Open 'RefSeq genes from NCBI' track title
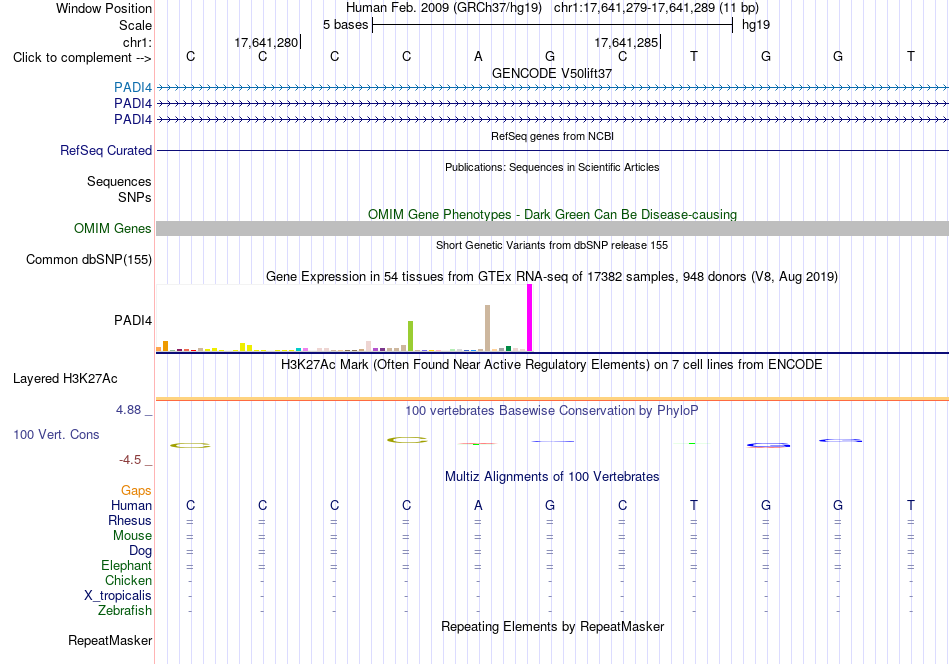This screenshot has height=664, width=950. (552, 136)
